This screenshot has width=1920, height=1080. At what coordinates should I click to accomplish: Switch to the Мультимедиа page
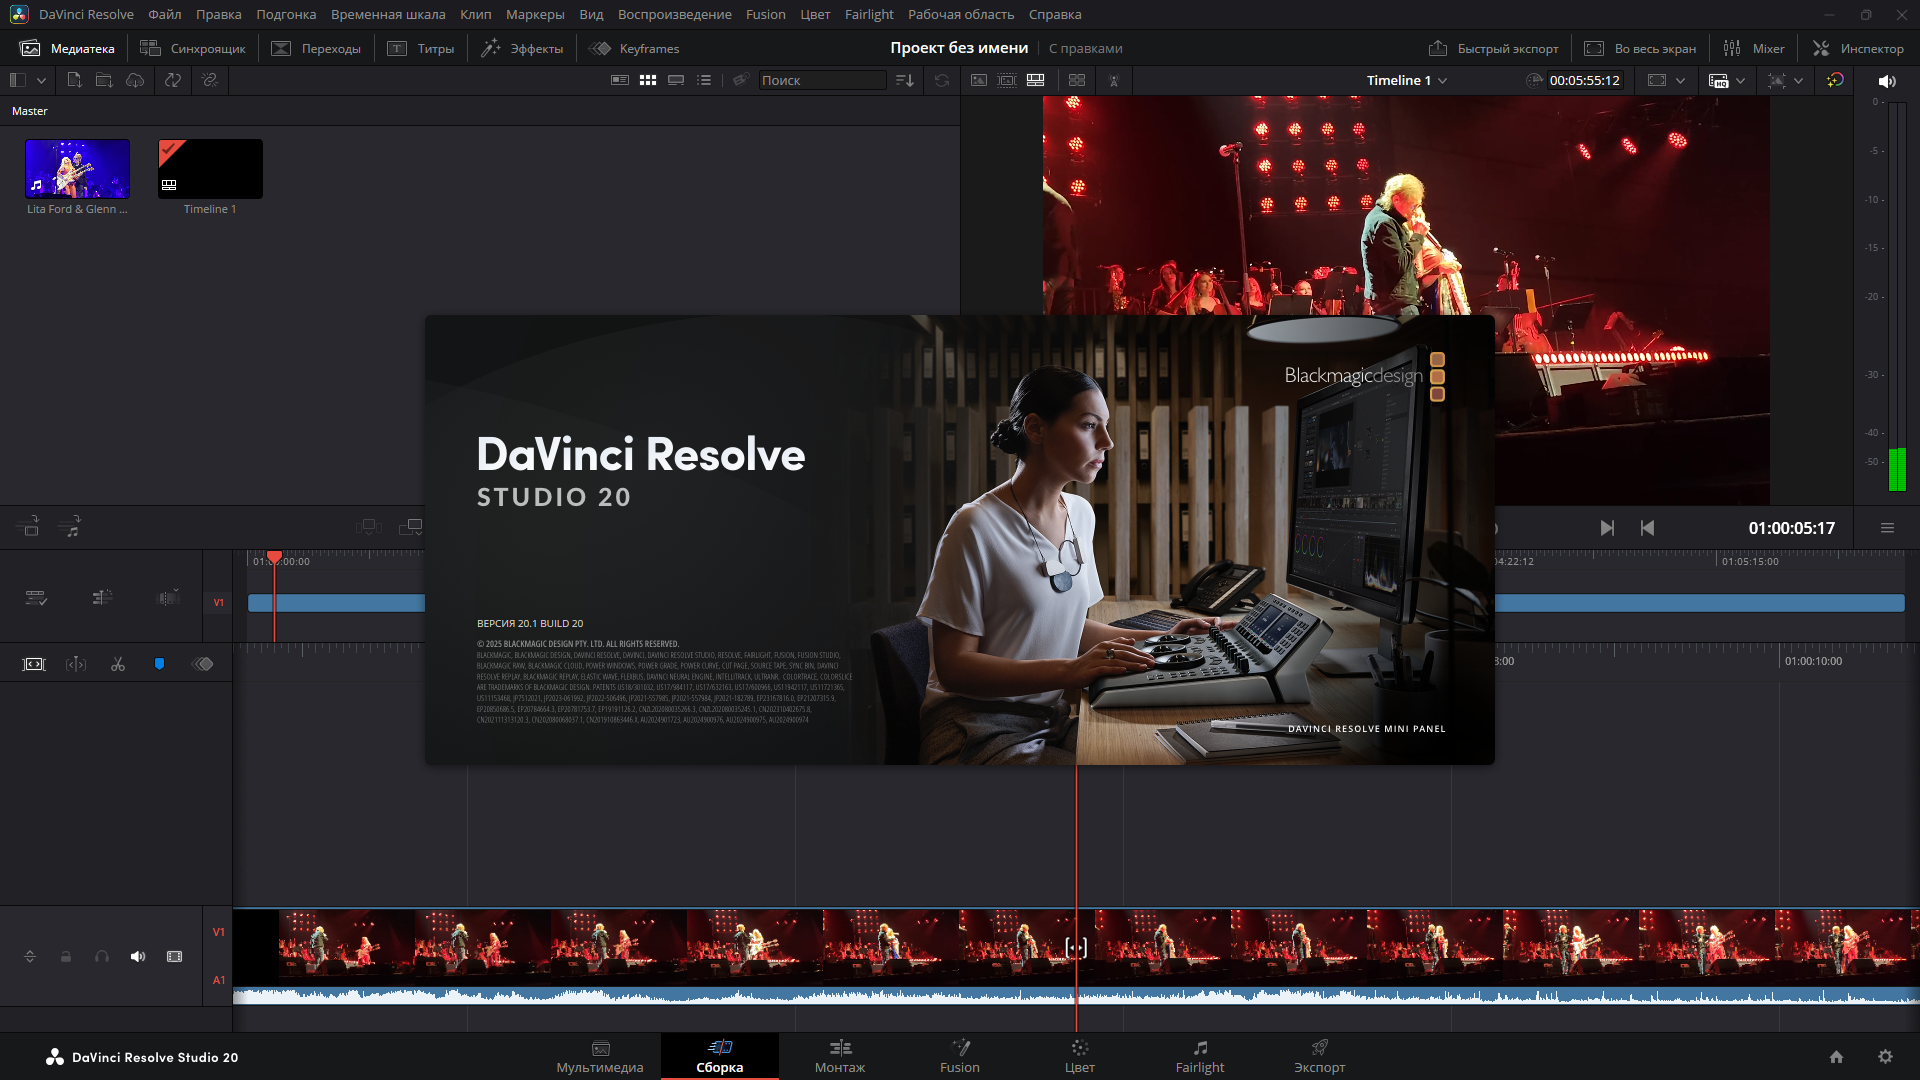tap(600, 1057)
